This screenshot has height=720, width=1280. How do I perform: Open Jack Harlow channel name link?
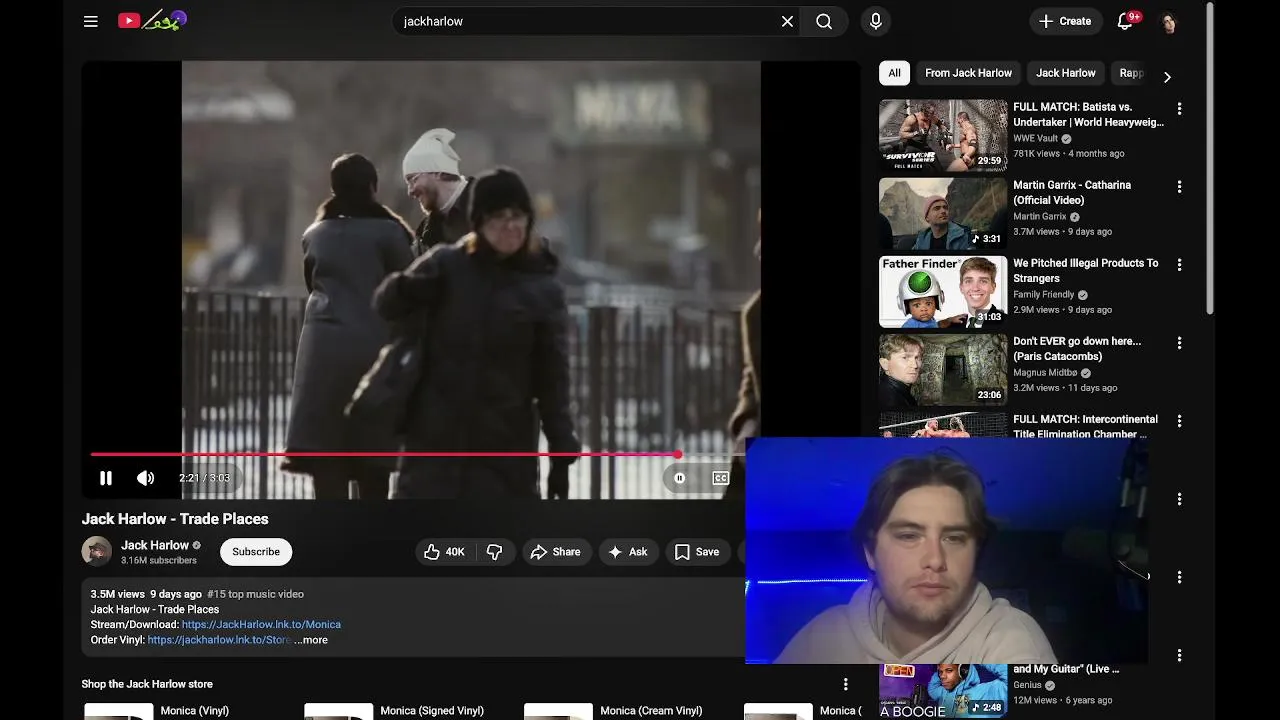pyautogui.click(x=155, y=545)
